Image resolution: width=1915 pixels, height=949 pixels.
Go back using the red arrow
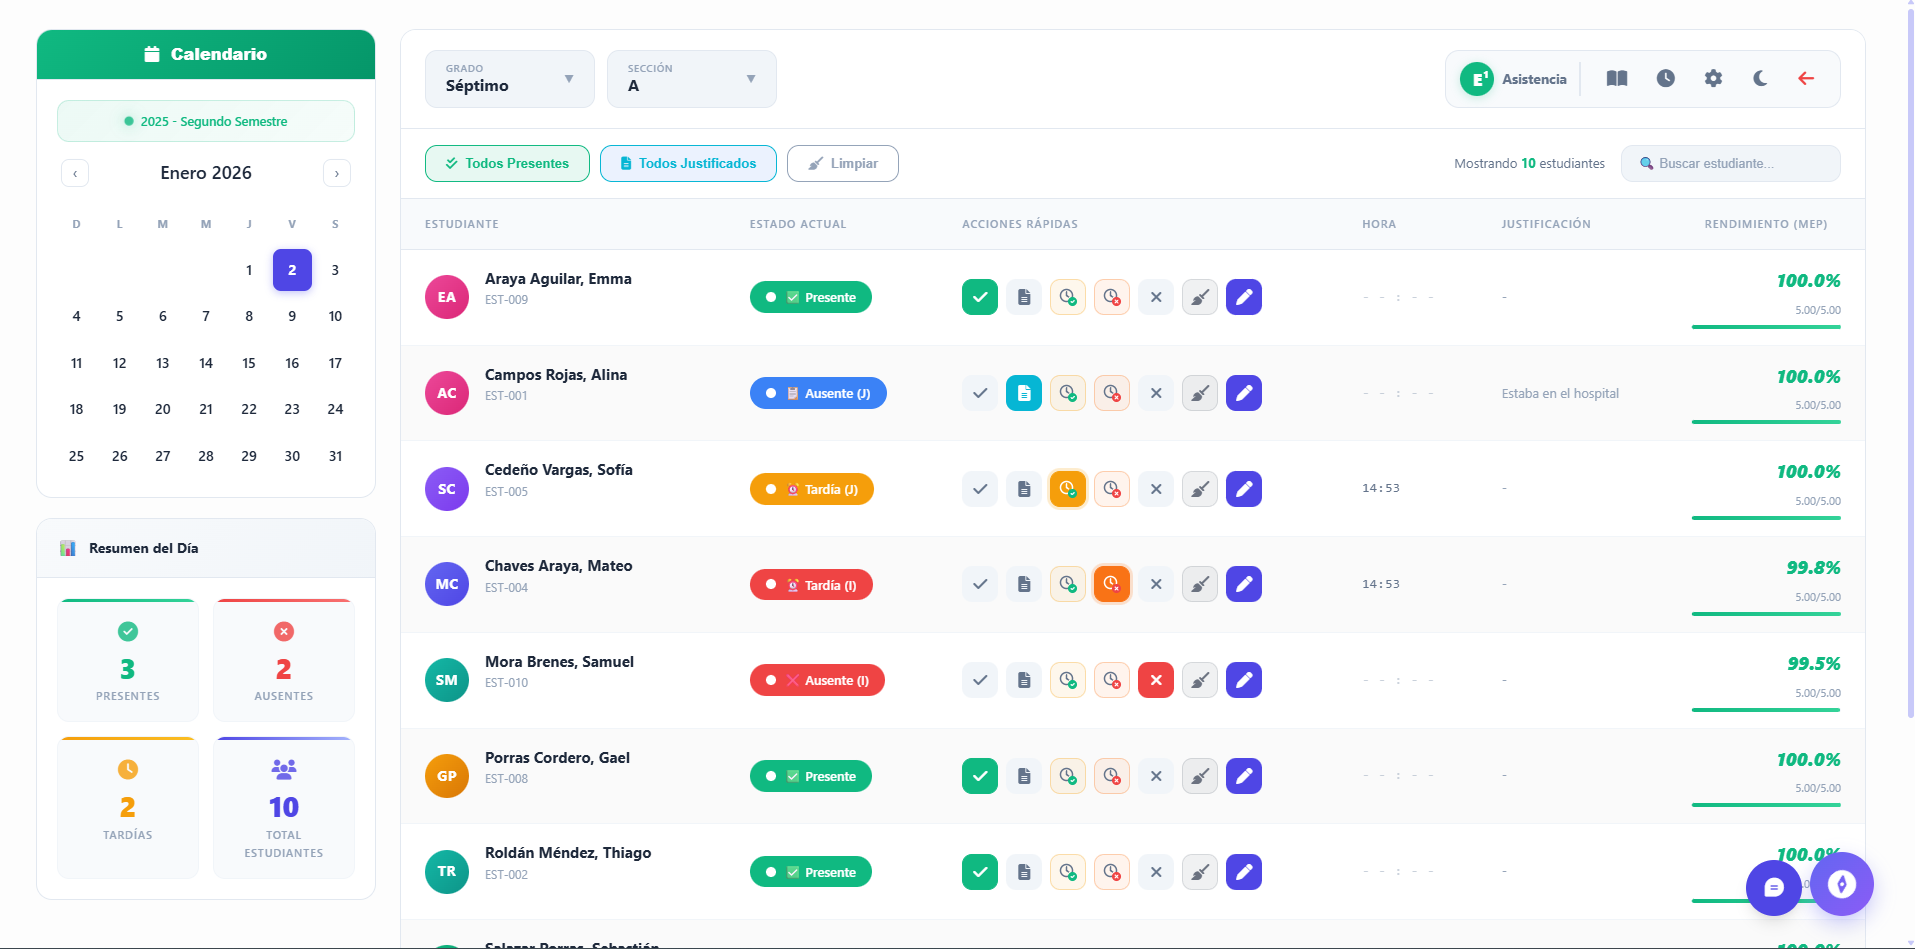(x=1805, y=78)
